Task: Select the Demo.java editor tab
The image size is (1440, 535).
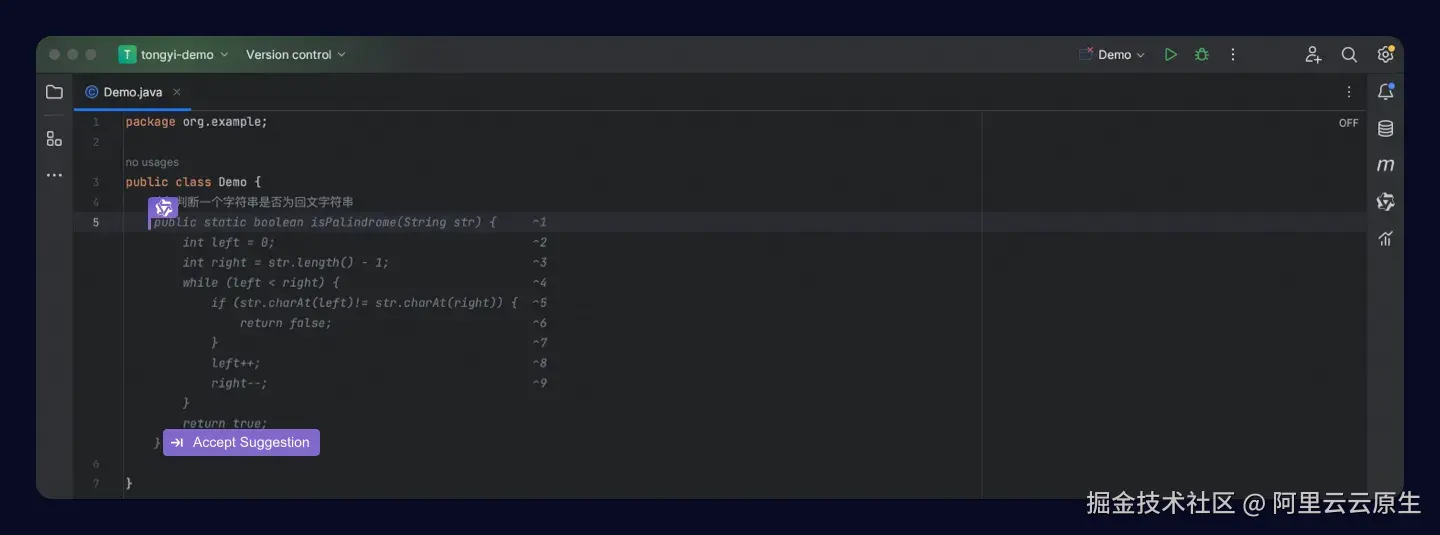Action: point(132,92)
